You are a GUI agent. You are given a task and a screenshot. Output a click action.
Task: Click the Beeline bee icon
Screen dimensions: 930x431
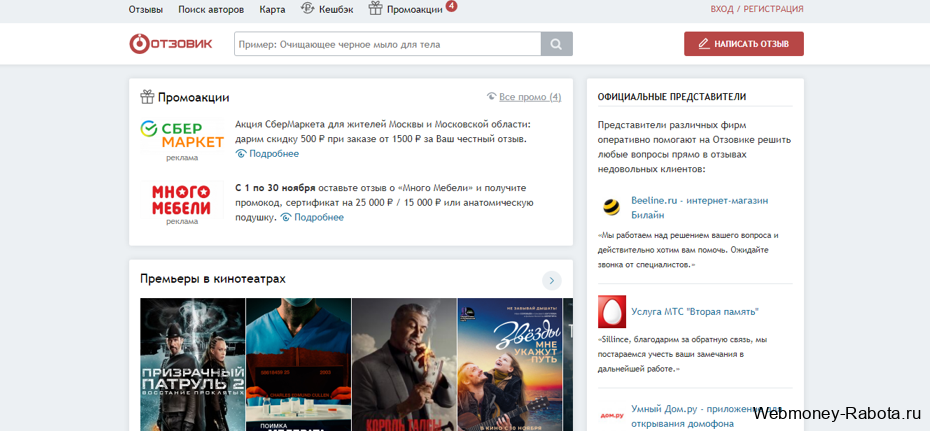click(x=611, y=207)
